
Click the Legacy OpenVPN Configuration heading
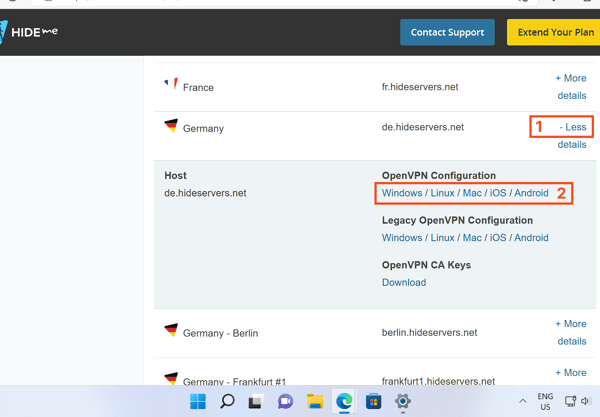pyautogui.click(x=457, y=220)
